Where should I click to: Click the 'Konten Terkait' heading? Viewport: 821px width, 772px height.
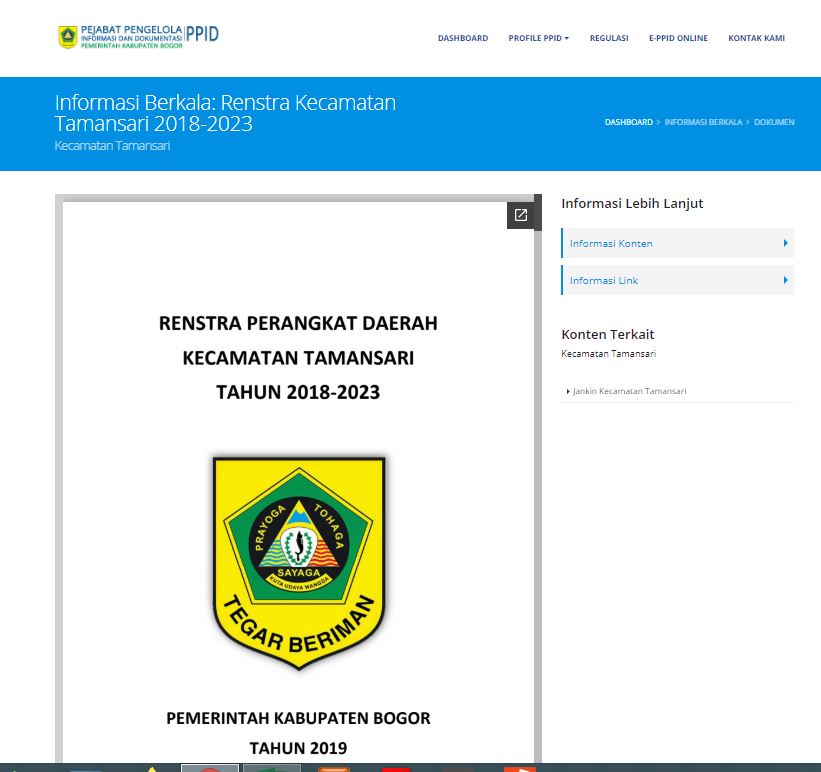click(608, 334)
